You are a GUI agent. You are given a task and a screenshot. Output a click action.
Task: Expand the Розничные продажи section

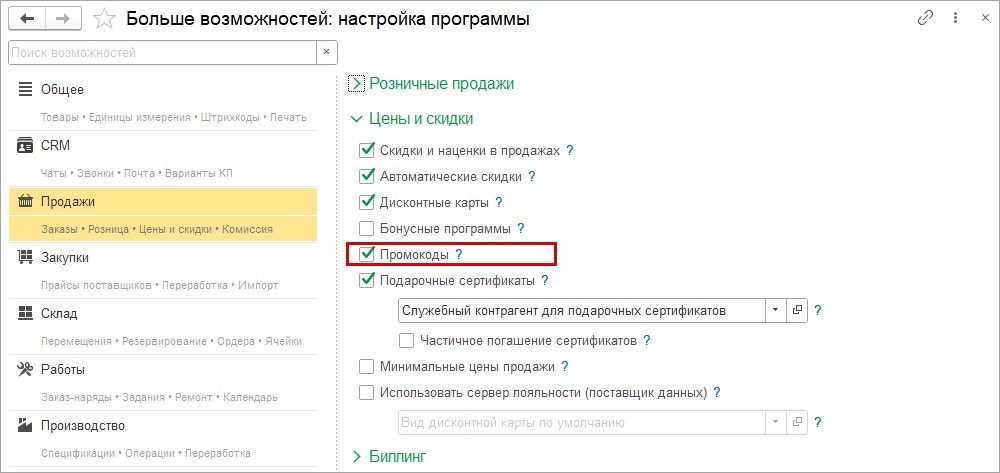tap(356, 84)
